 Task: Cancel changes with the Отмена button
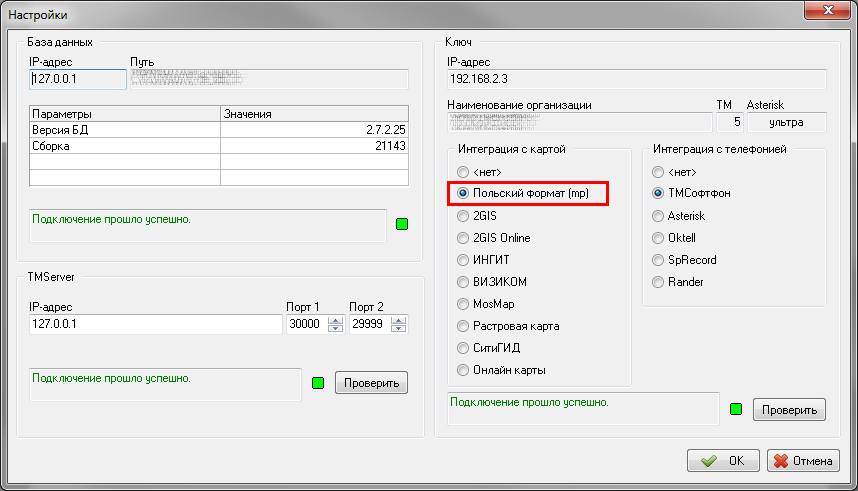click(x=803, y=461)
